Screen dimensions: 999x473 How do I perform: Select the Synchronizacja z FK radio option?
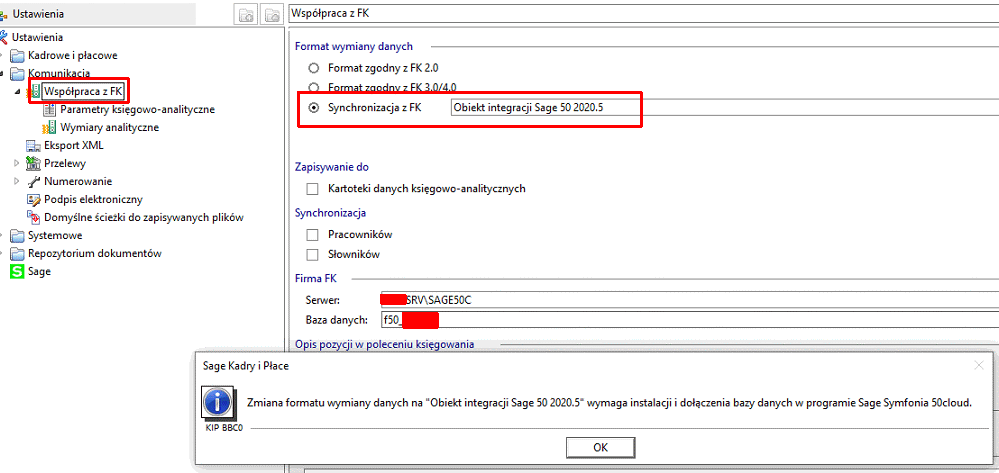point(314,107)
